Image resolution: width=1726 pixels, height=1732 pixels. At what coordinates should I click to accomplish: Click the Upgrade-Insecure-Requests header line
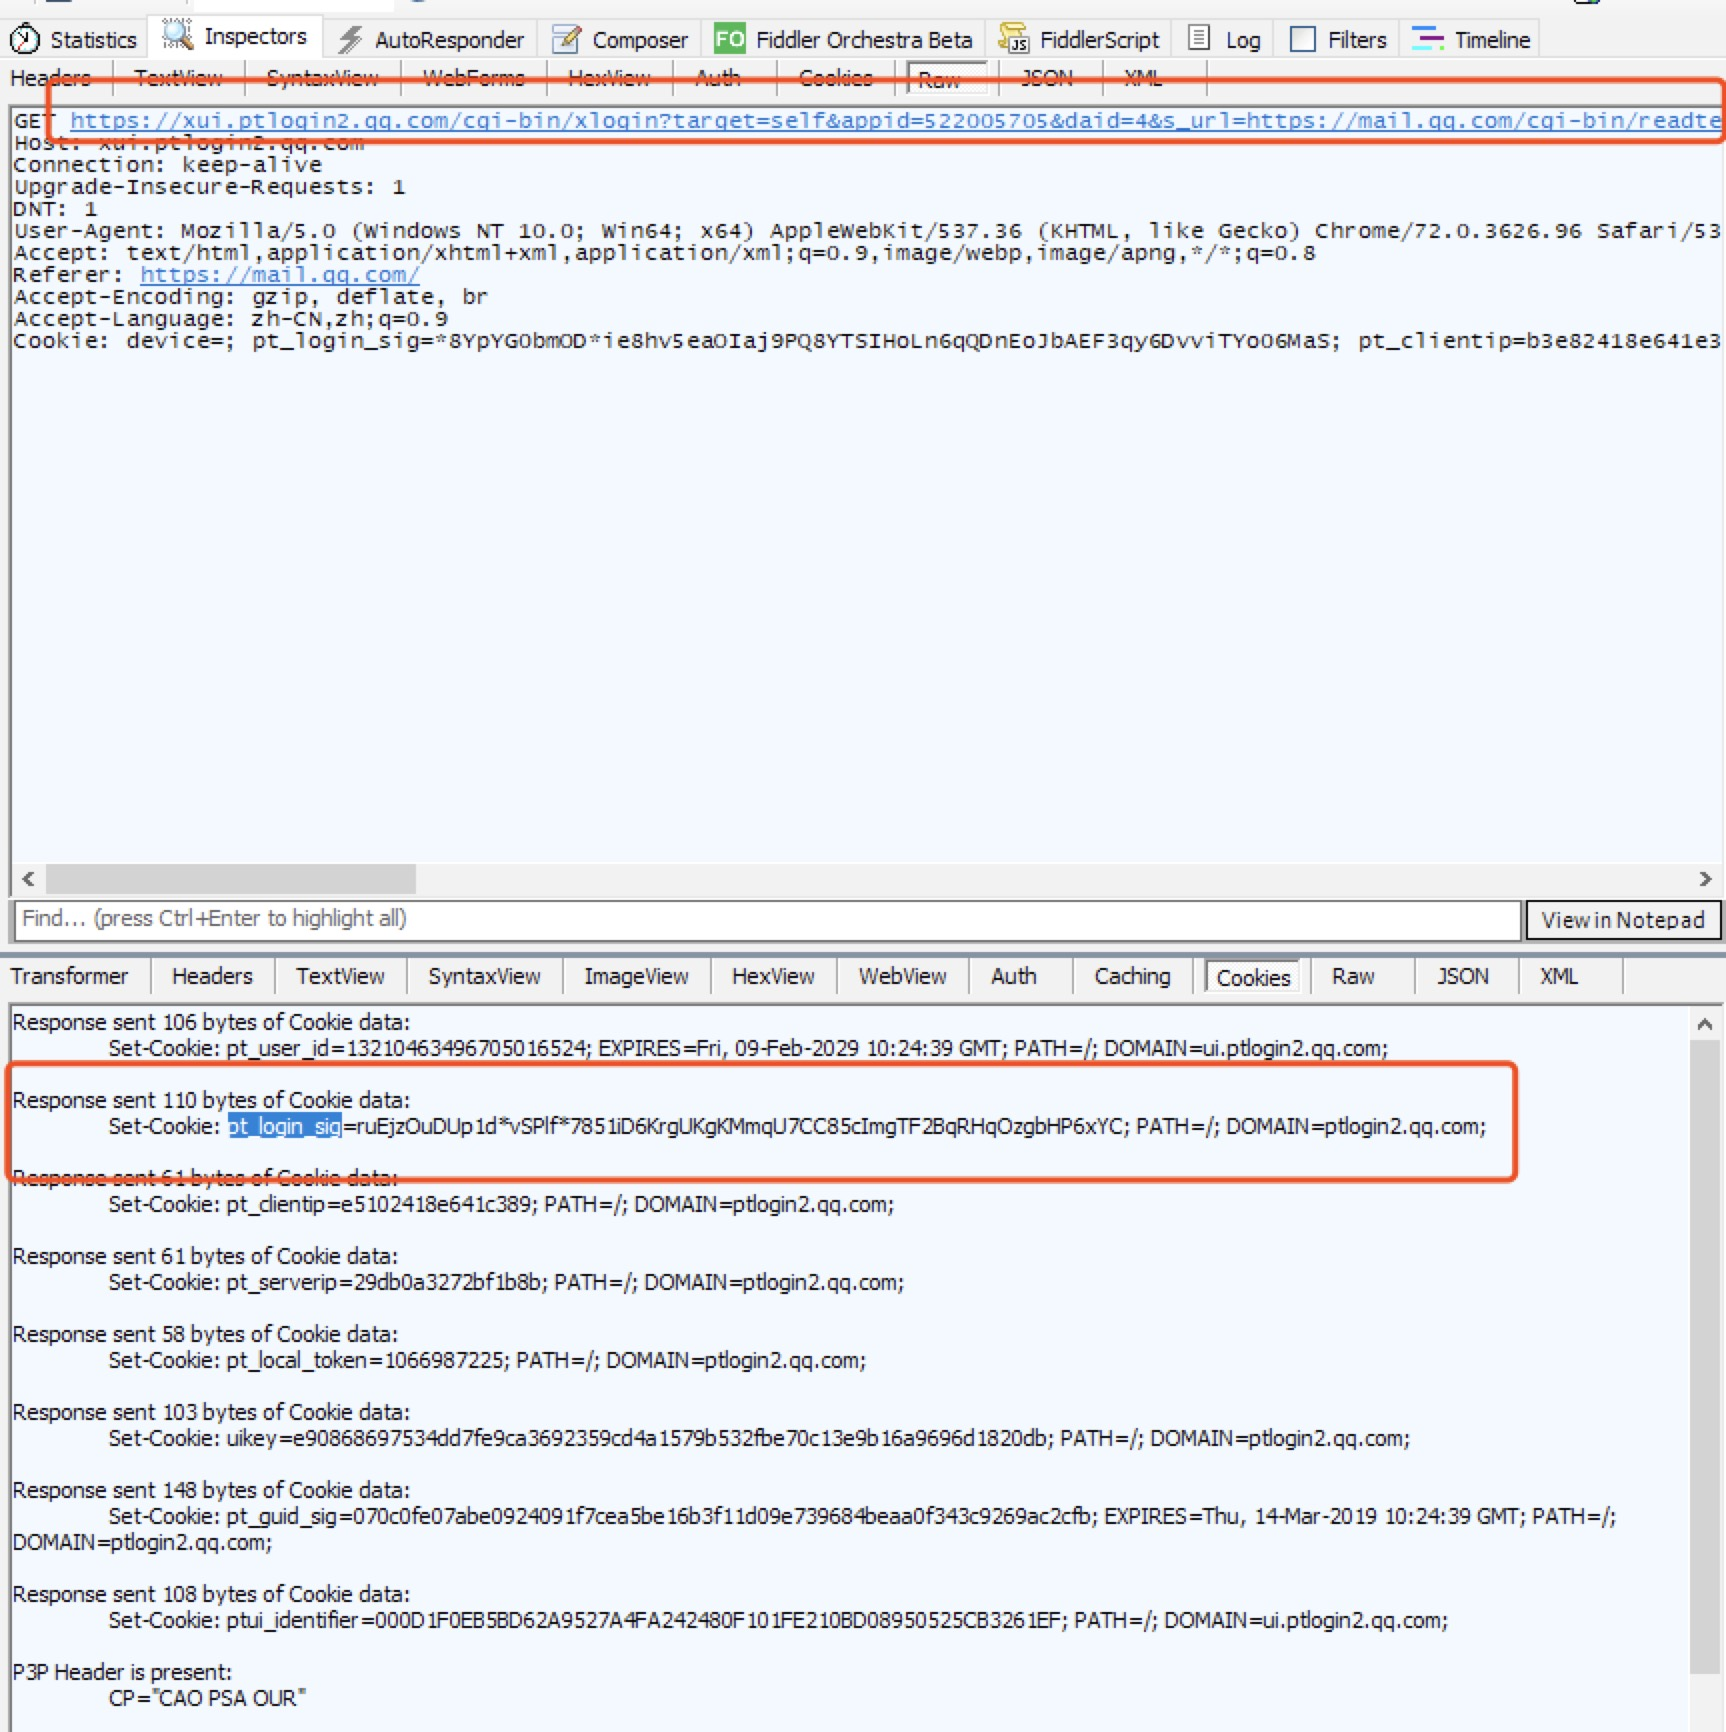(209, 187)
